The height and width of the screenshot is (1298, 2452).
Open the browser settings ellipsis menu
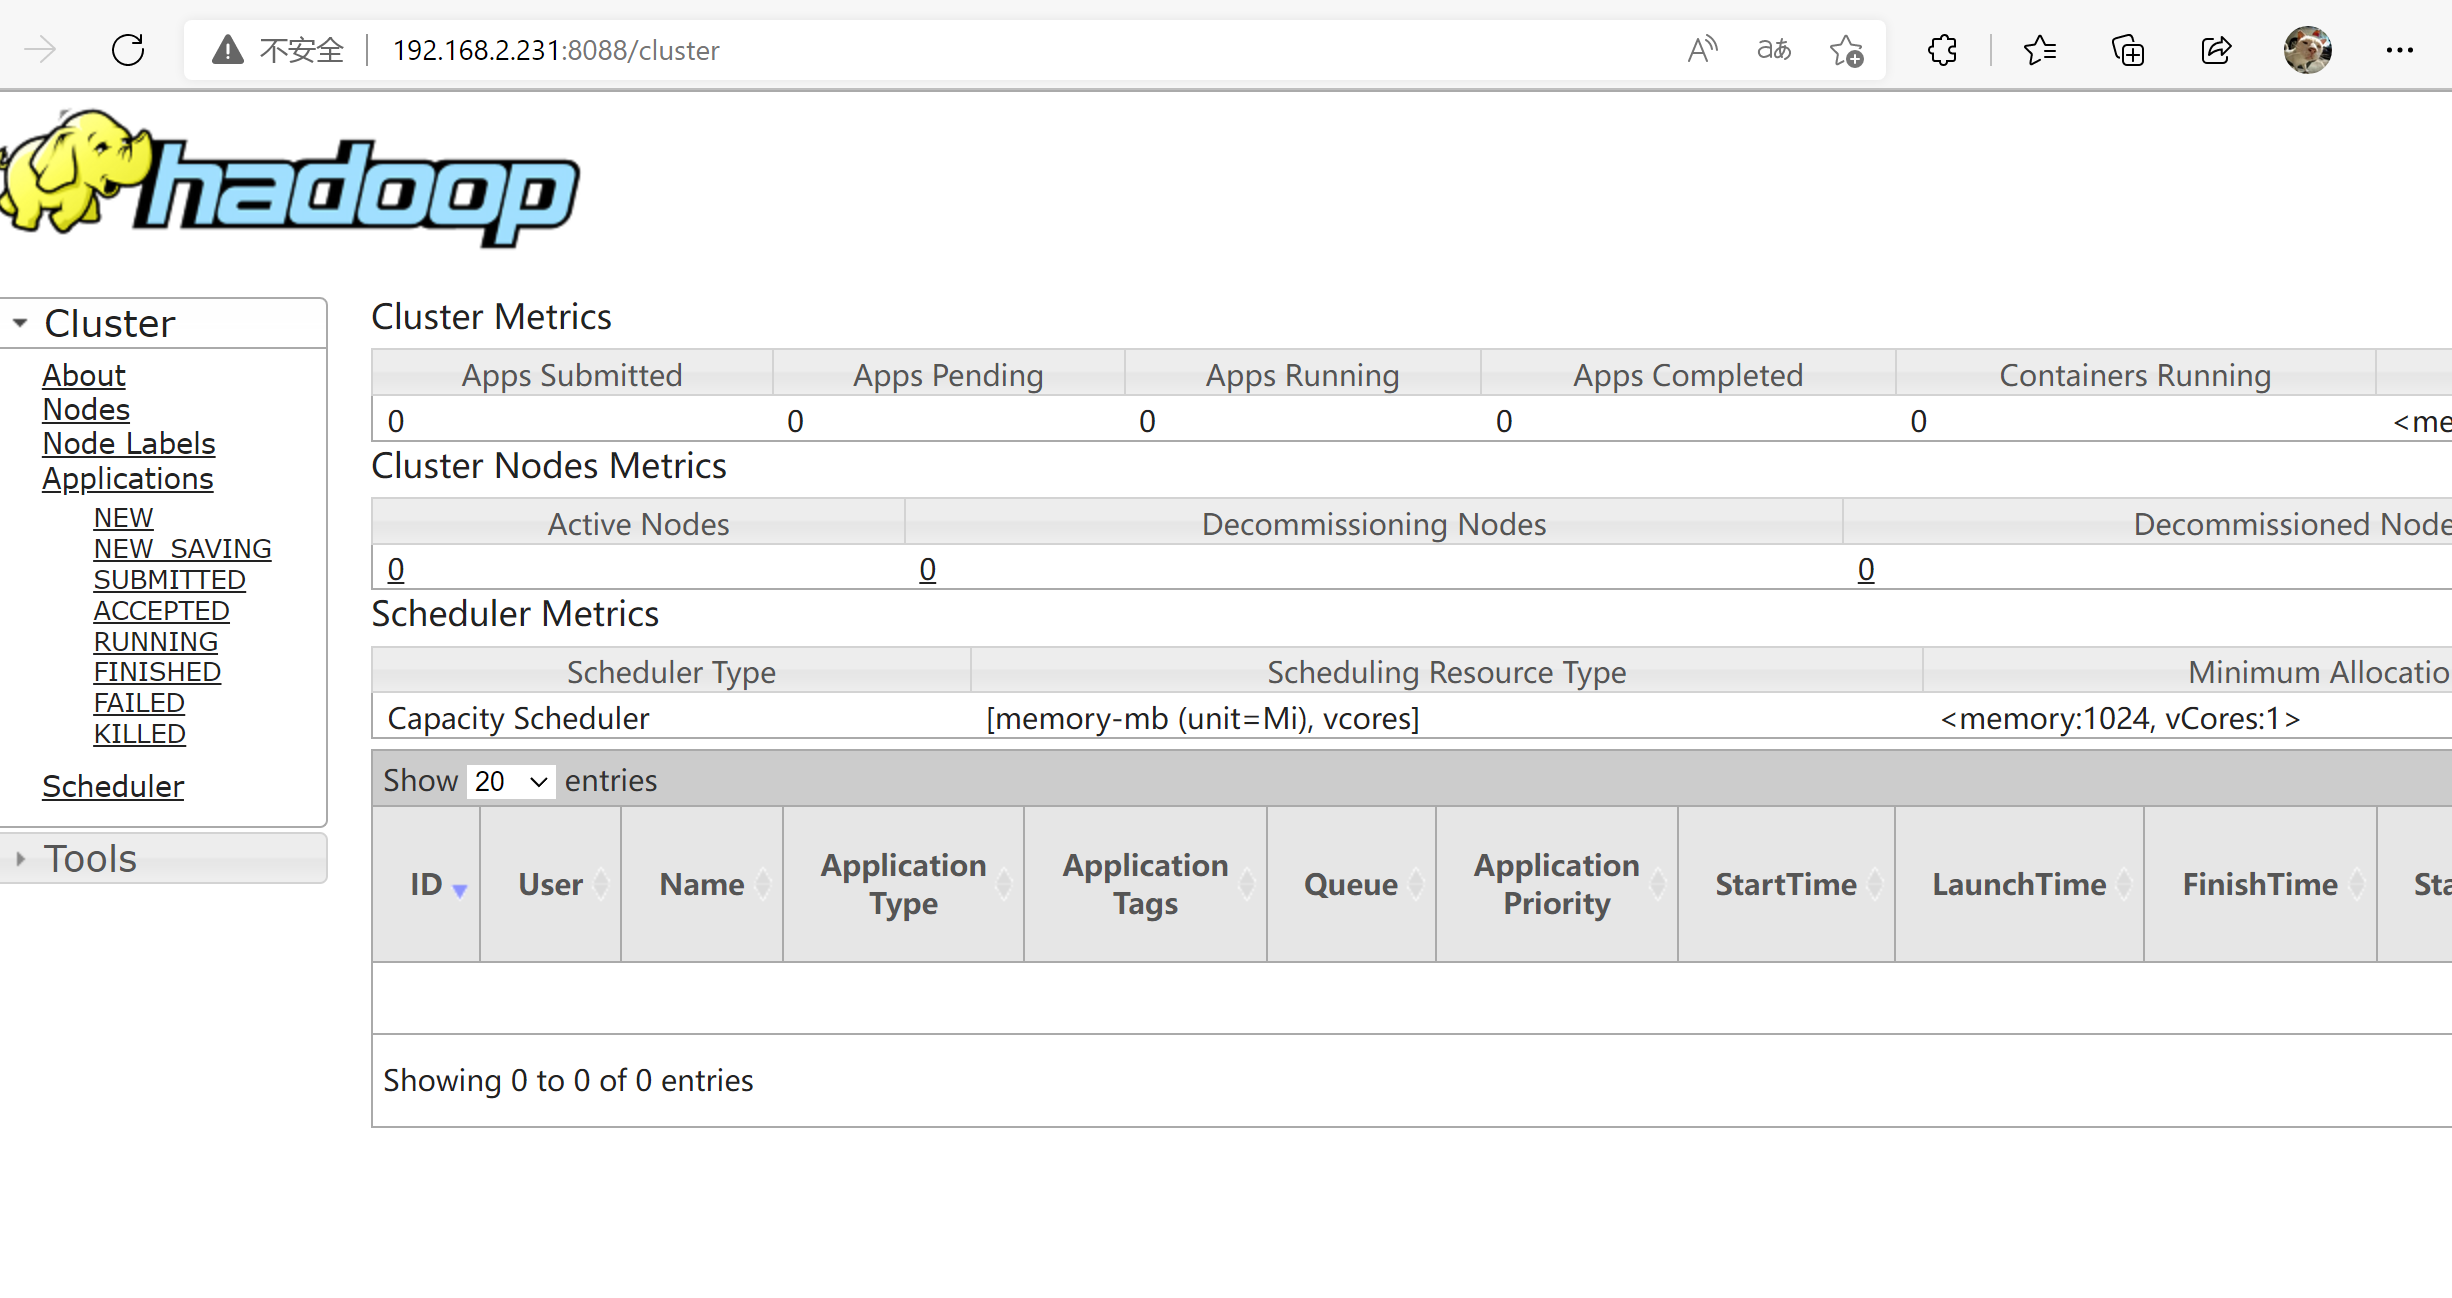pyautogui.click(x=2399, y=50)
